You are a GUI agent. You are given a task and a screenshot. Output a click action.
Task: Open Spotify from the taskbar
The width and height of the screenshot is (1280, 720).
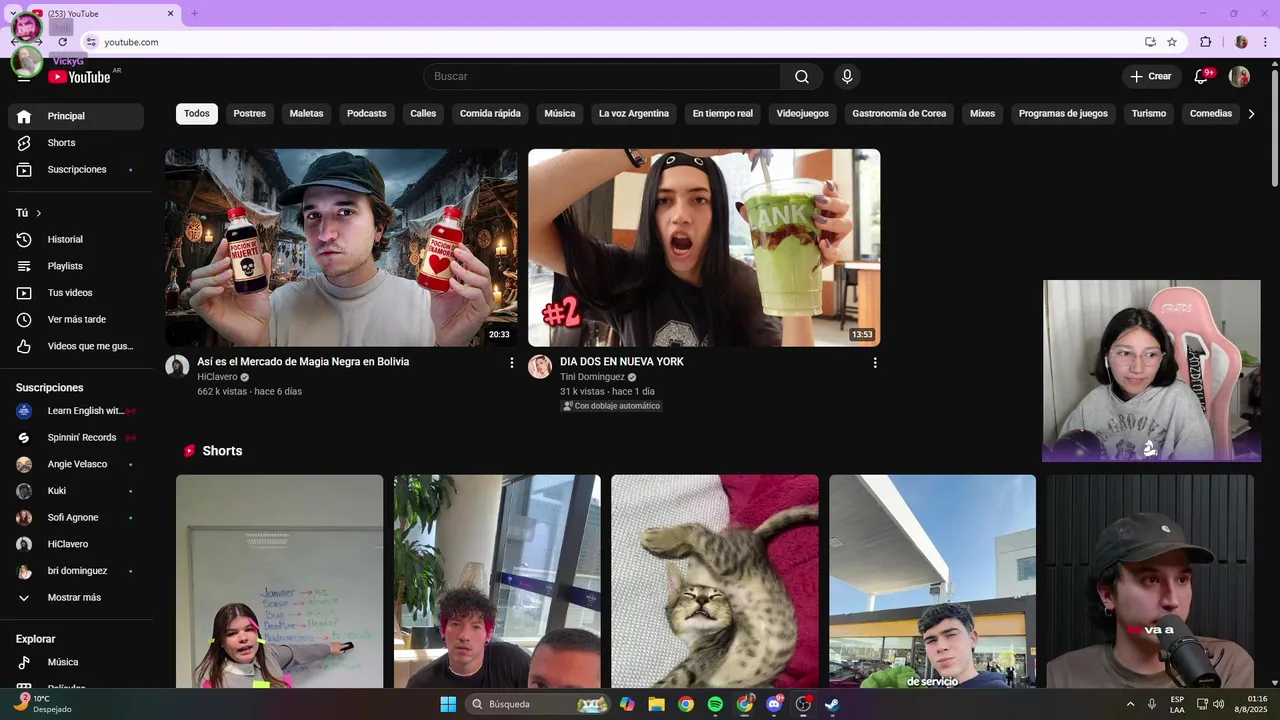(x=715, y=704)
